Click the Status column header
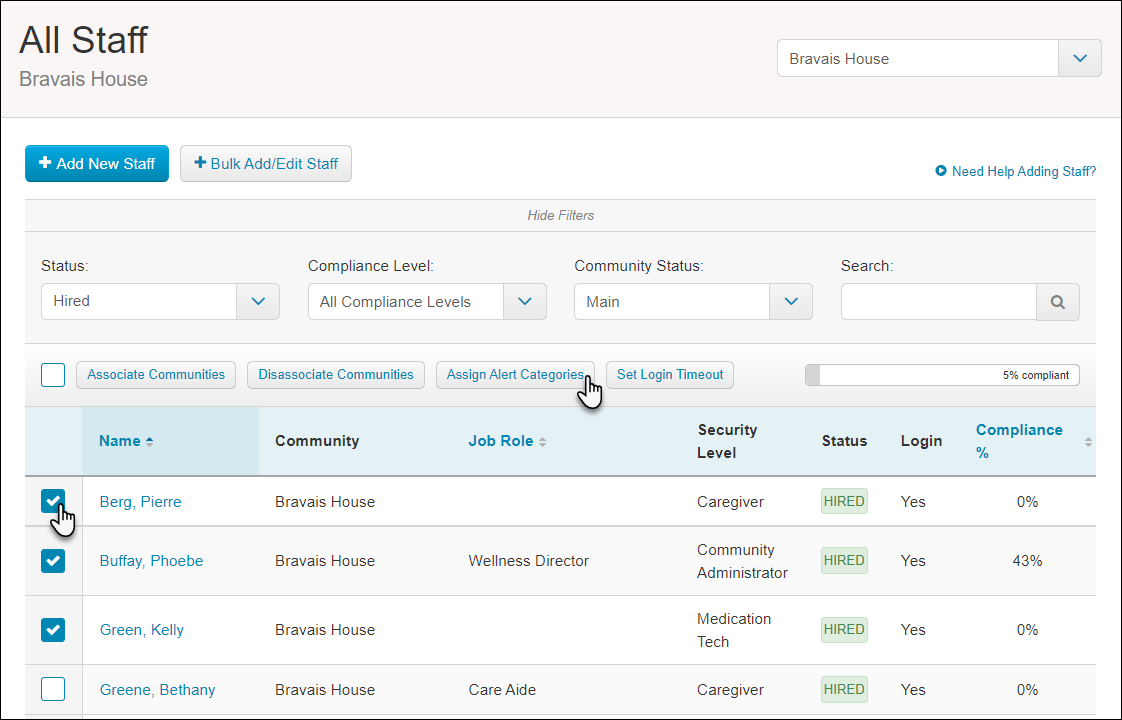 click(844, 441)
